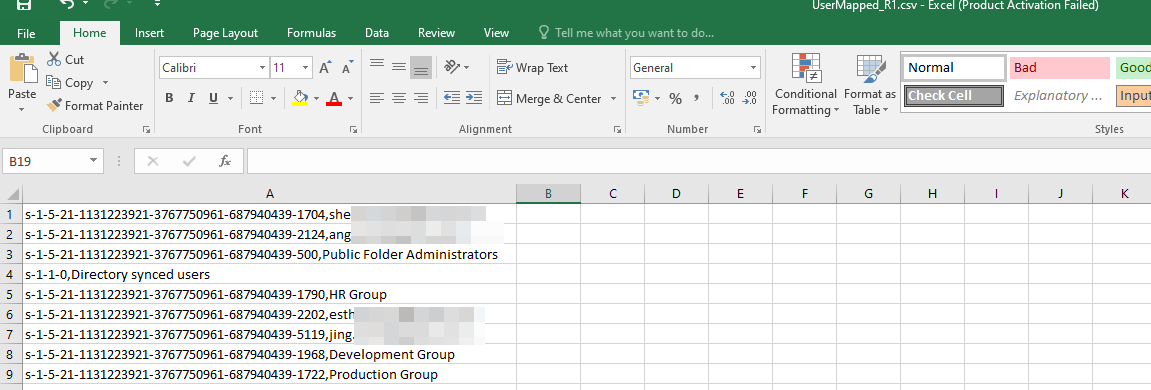Customize Quick Access Toolbar dropdown
This screenshot has height=390, width=1151.
click(158, 4)
